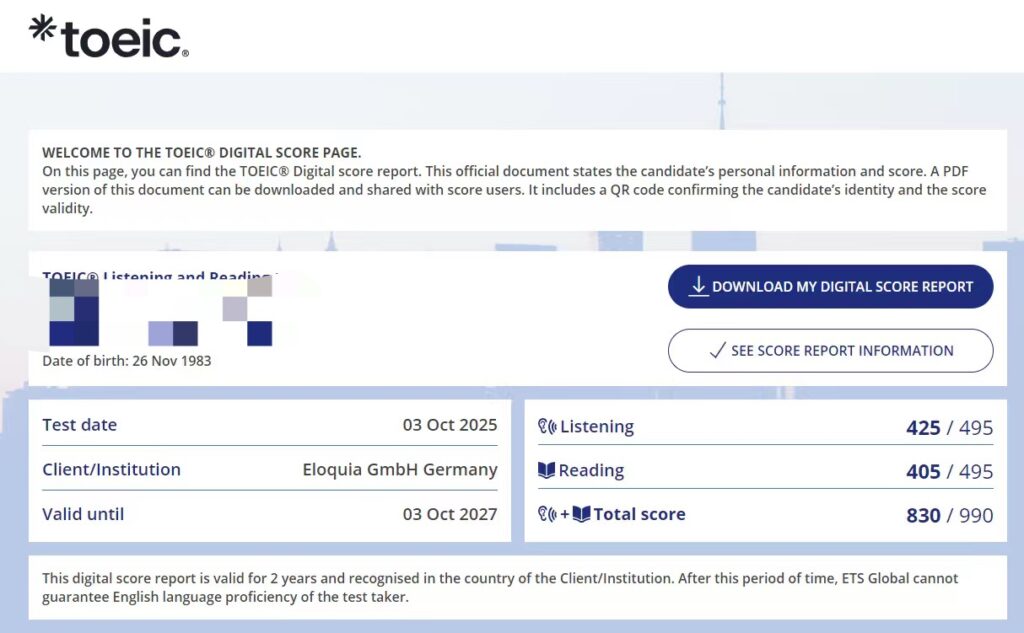
Task: Click the 03 Oct 2025 test date value
Action: [449, 425]
